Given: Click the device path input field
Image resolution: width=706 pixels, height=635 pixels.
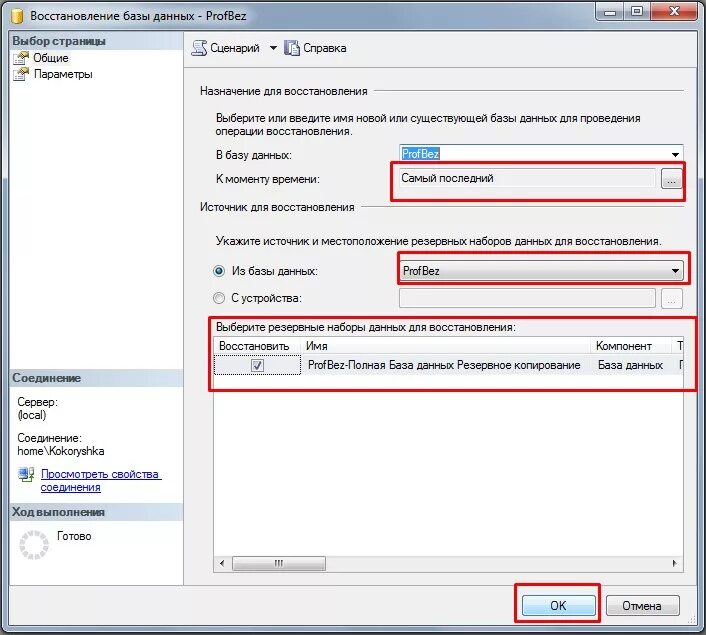Looking at the screenshot, I should pos(527,298).
